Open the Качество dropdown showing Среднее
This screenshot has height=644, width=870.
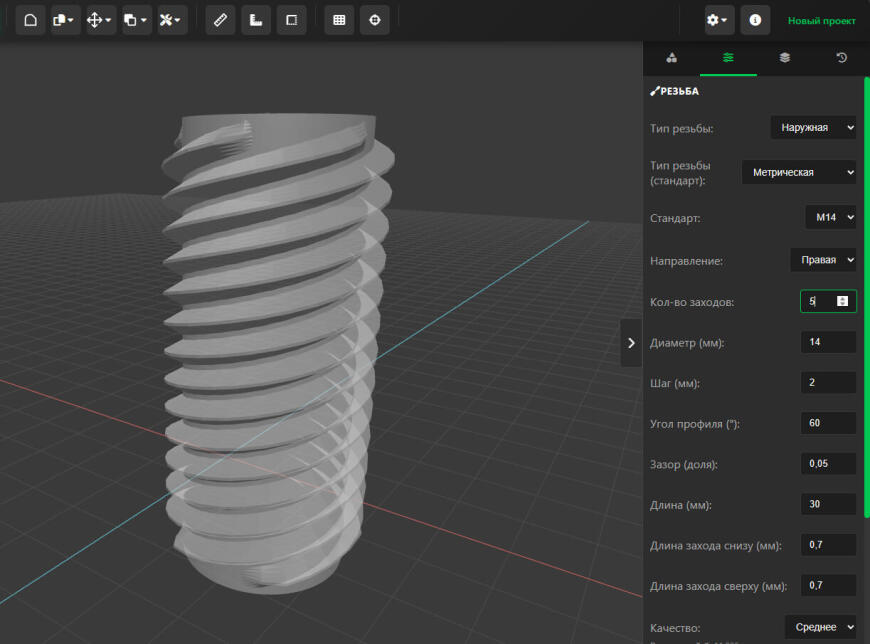click(x=821, y=627)
